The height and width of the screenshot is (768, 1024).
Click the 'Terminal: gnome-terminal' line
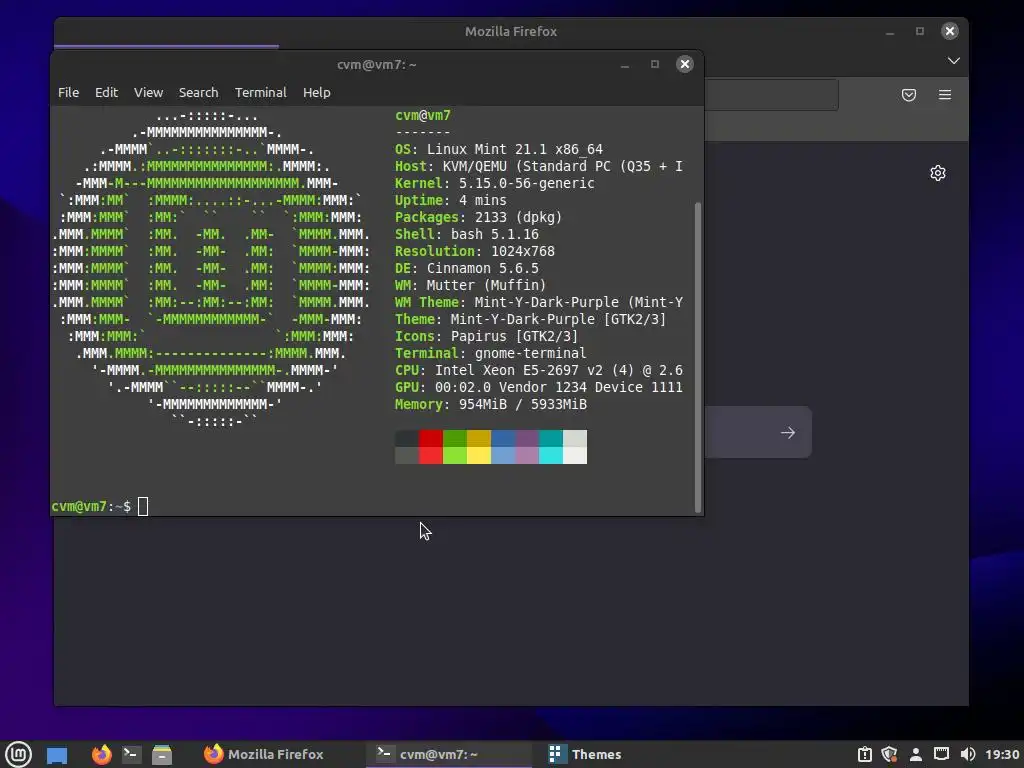coord(490,353)
